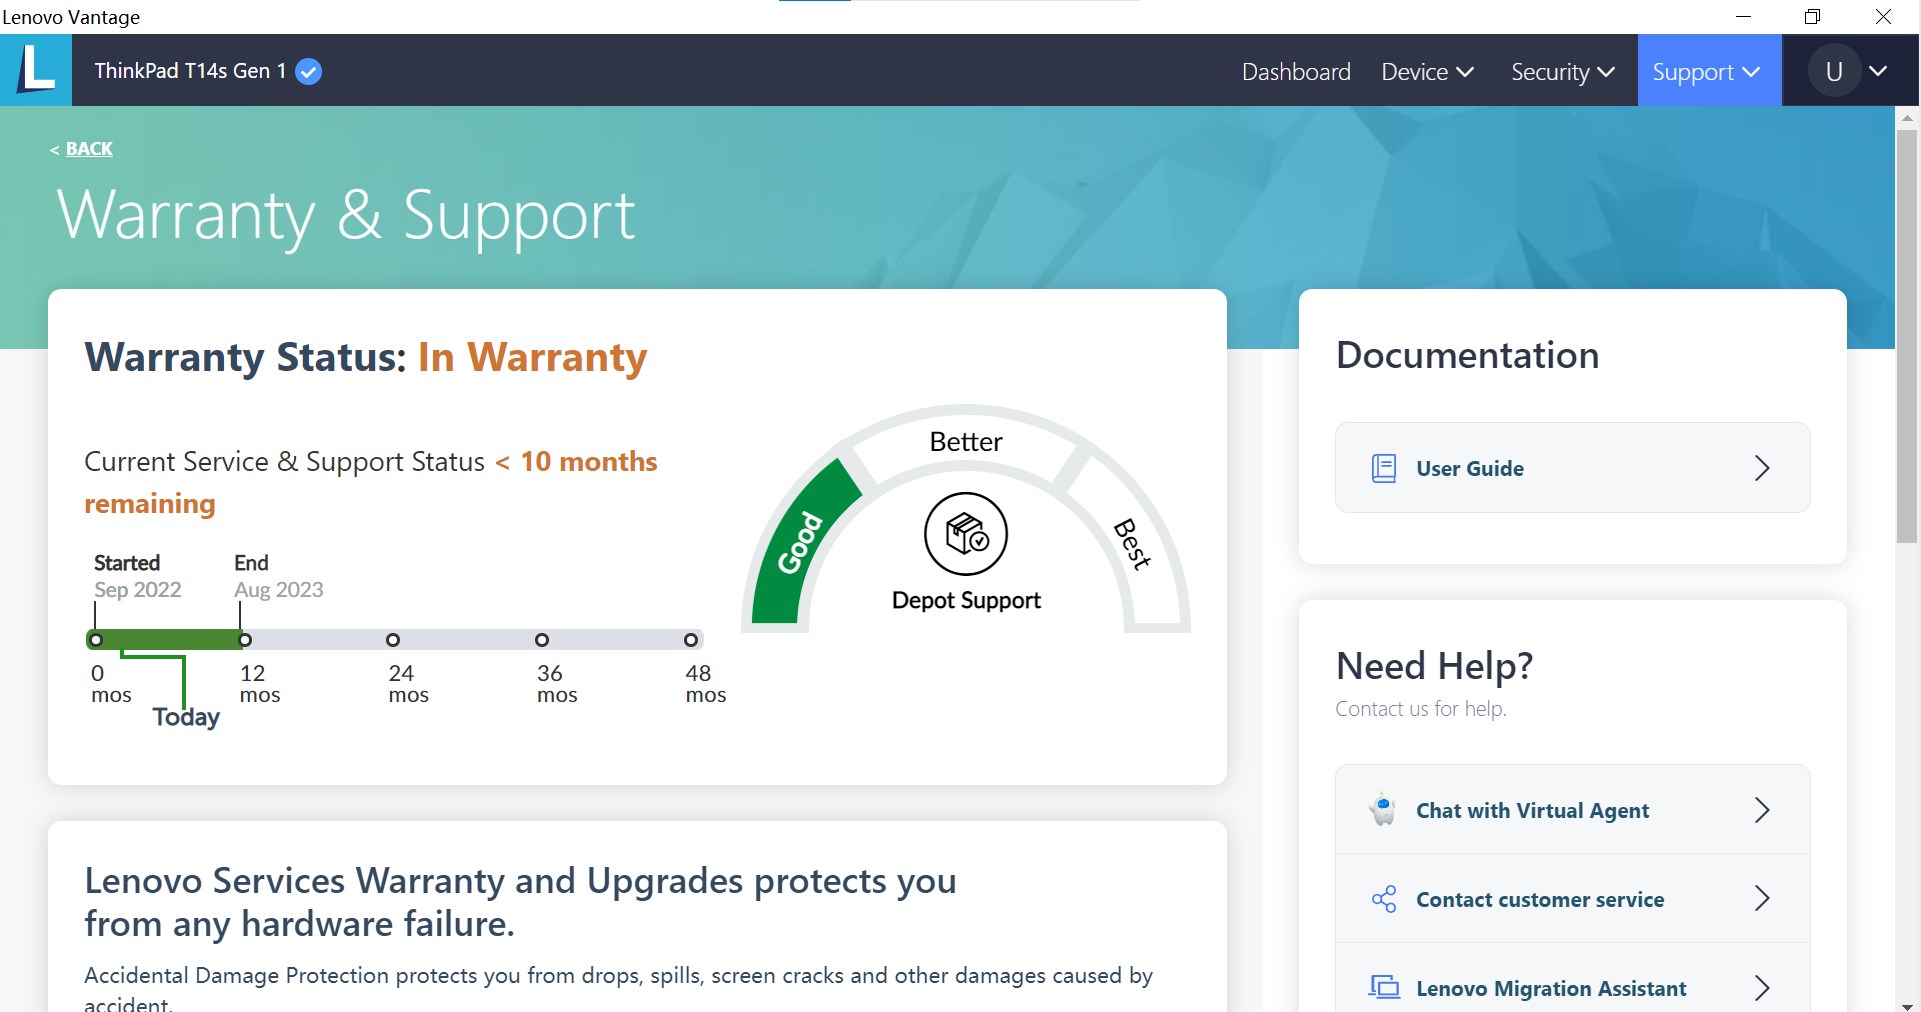Click the Contact us for help text
Image resolution: width=1921 pixels, height=1012 pixels.
point(1421,709)
